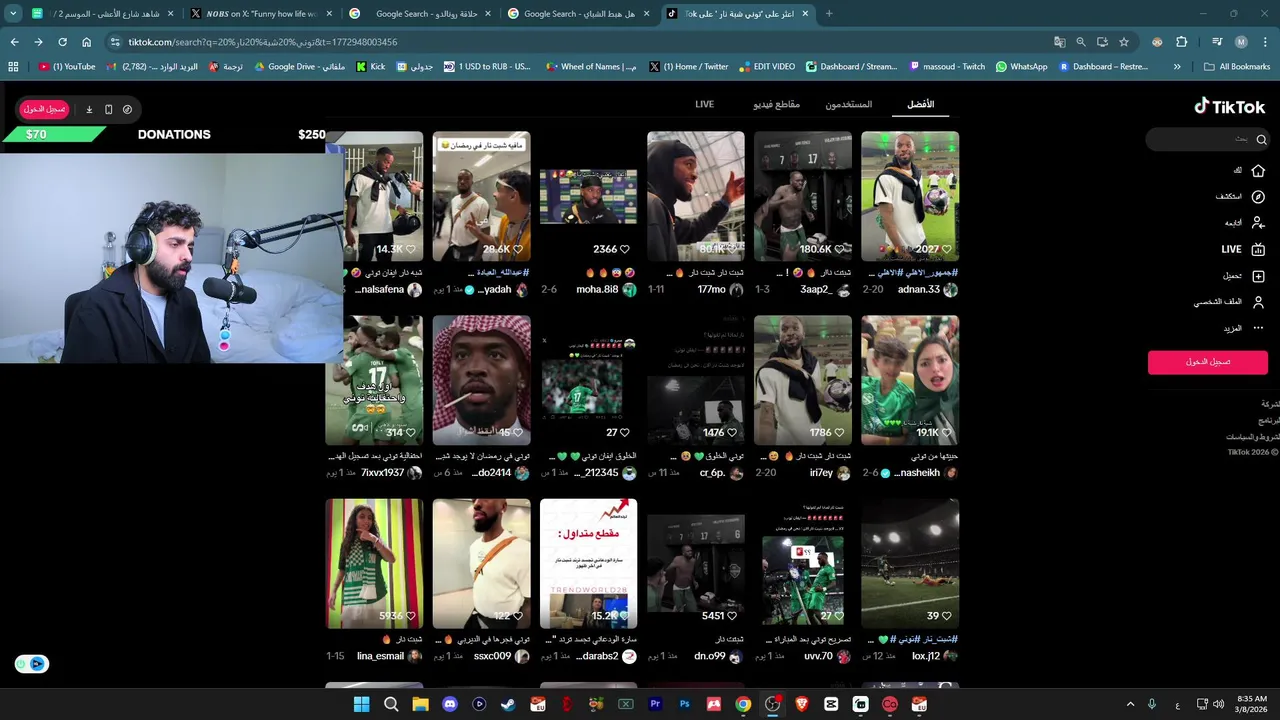Open the YouTube bookmark
Image resolution: width=1280 pixels, height=720 pixels.
click(x=67, y=67)
